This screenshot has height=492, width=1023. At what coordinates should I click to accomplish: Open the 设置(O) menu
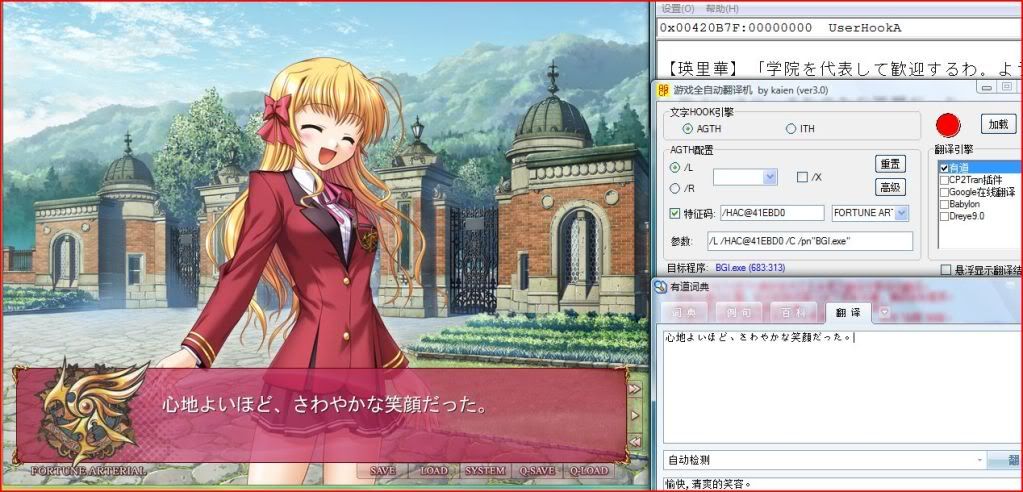pos(678,8)
